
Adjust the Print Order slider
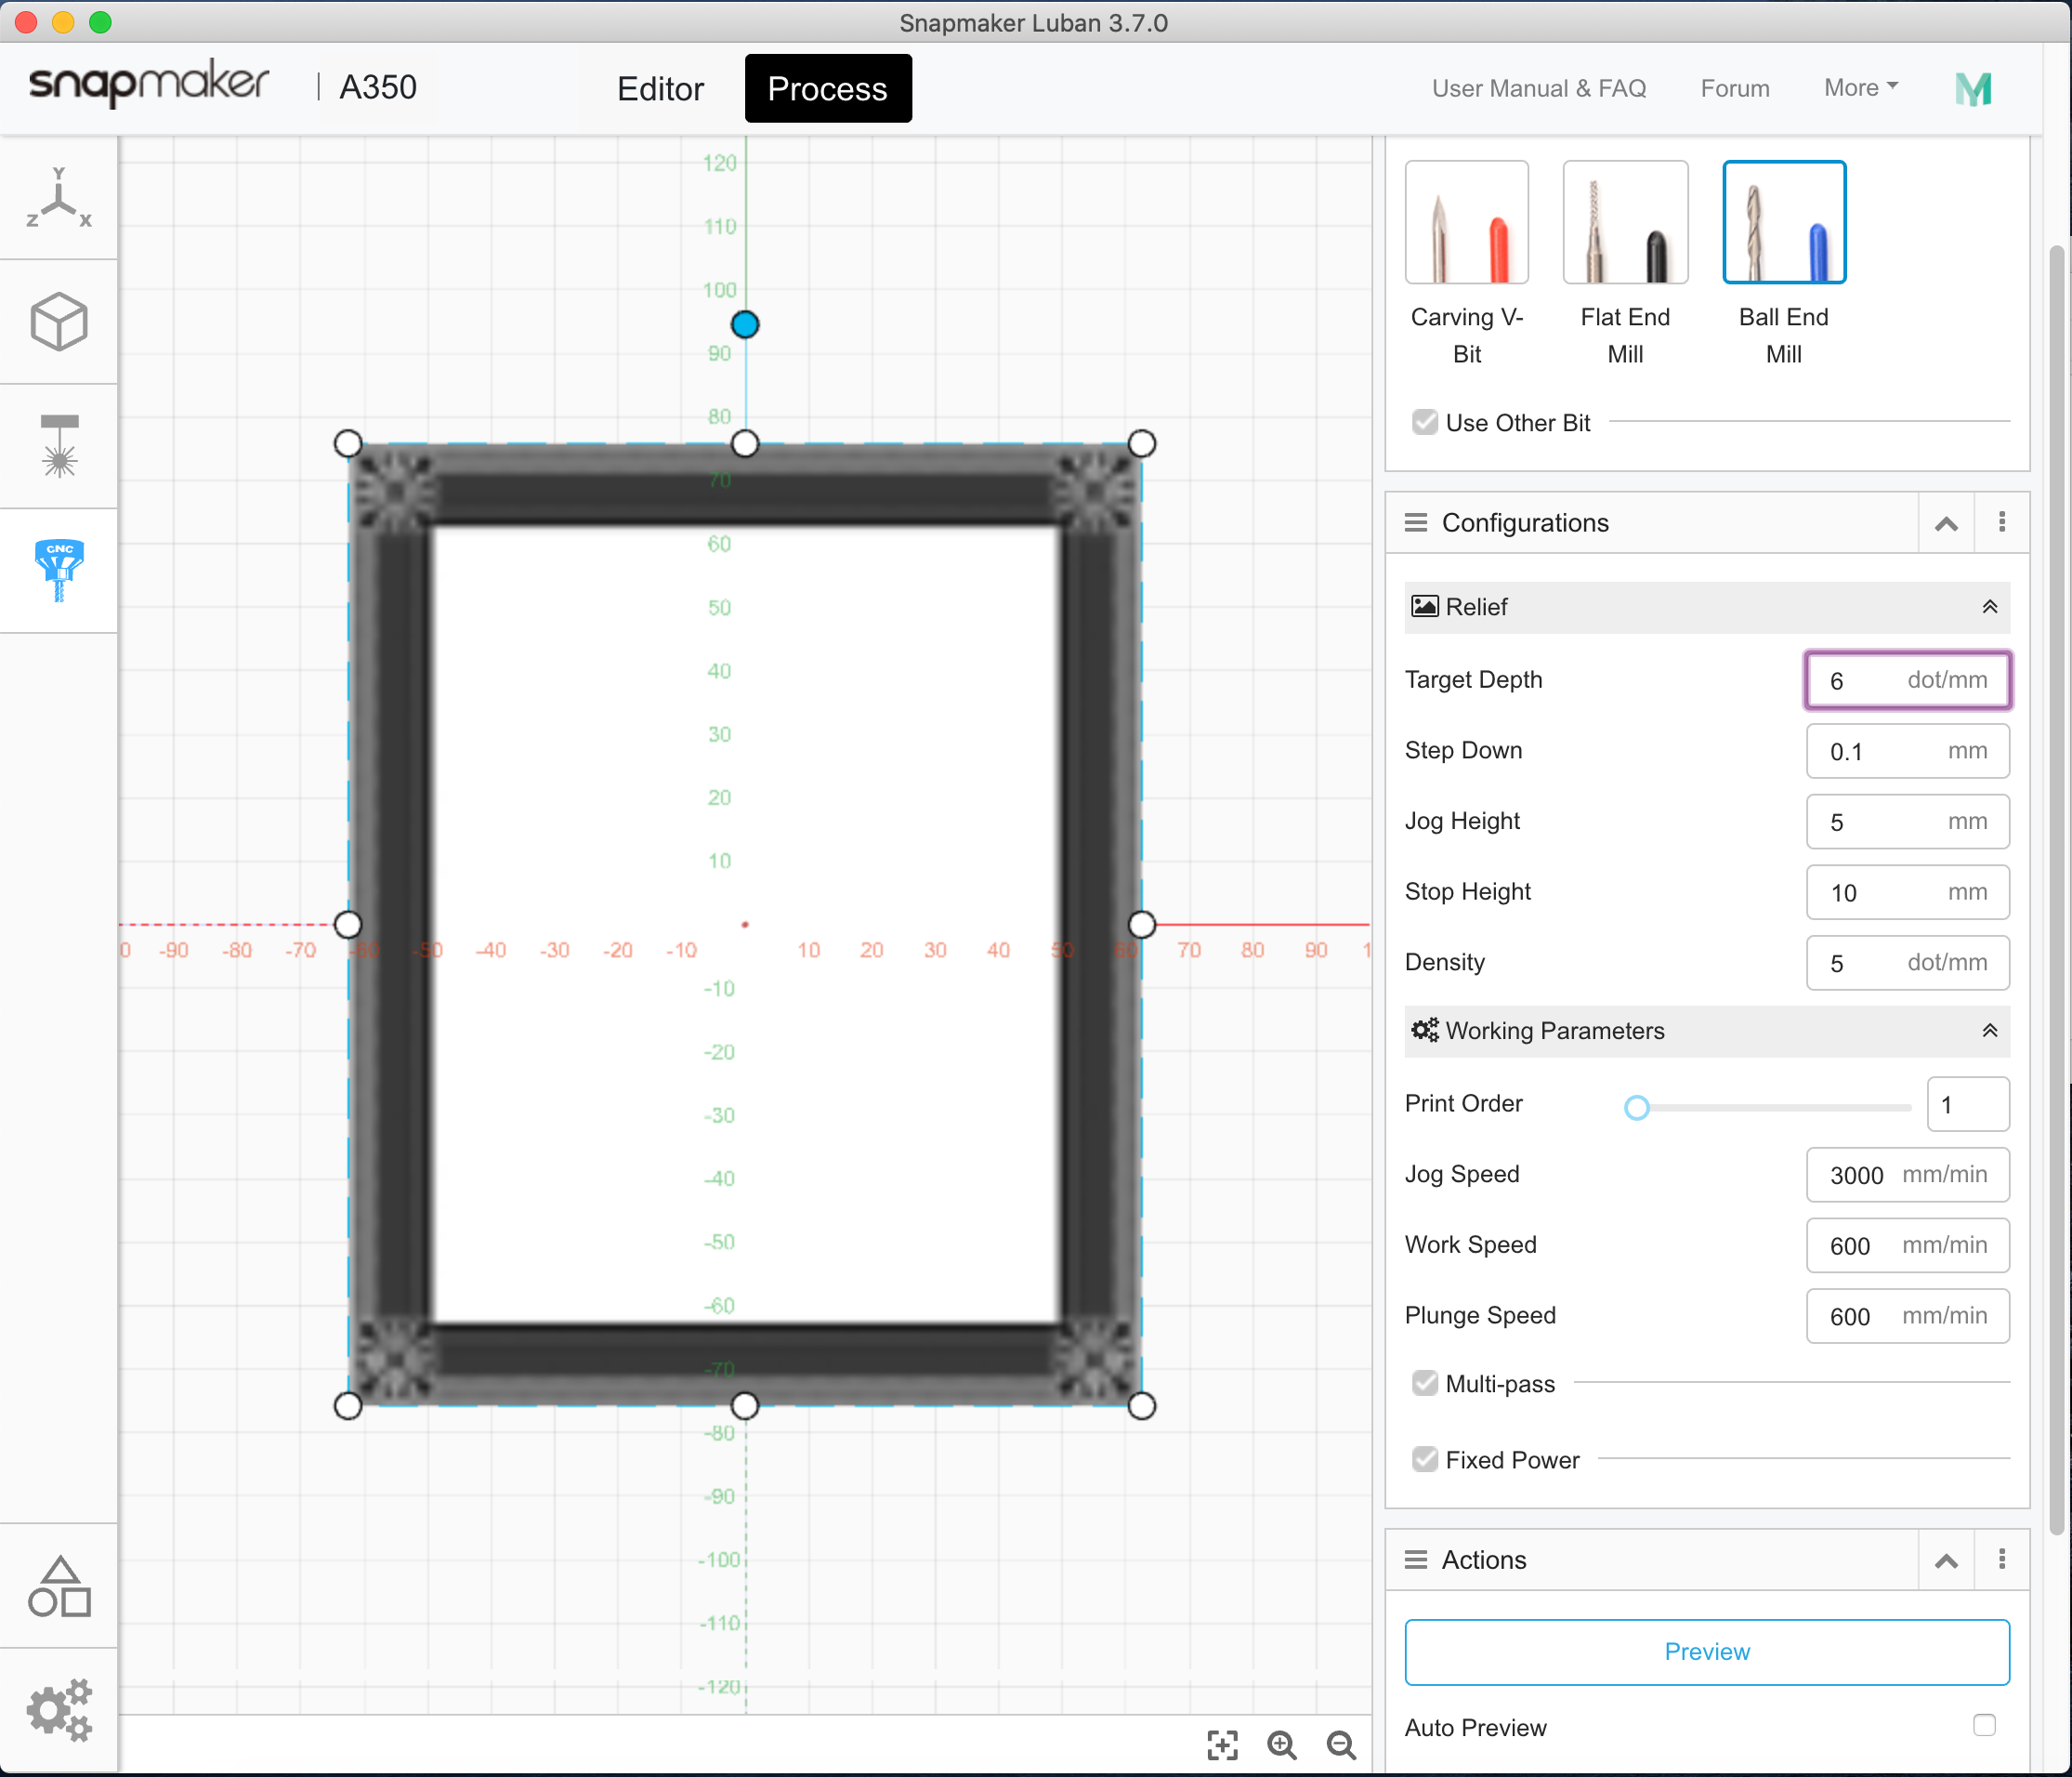(x=1637, y=1107)
